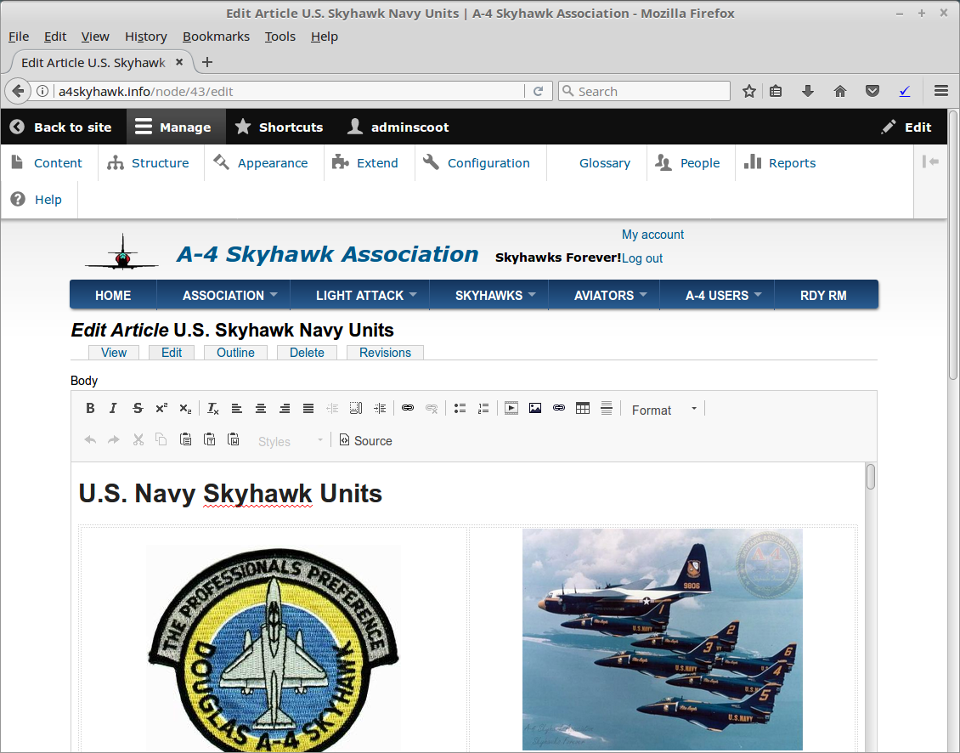Switch to the View tab

click(x=114, y=353)
